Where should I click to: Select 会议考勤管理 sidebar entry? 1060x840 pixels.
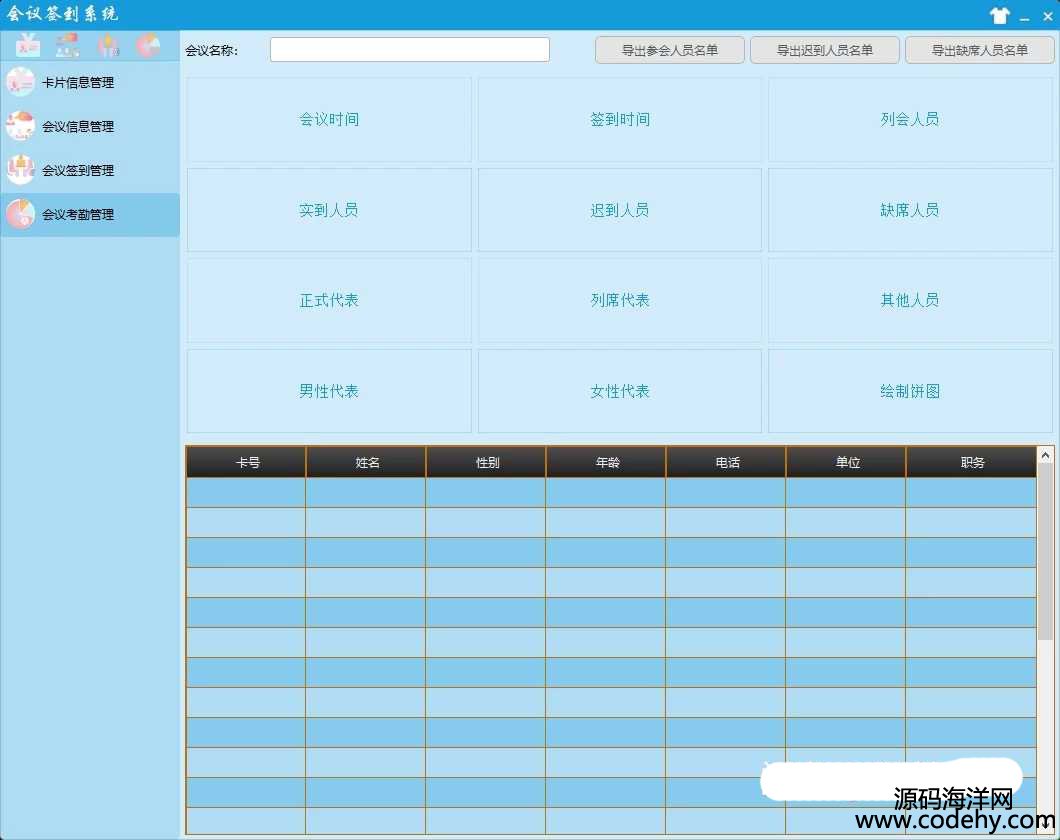pos(78,215)
